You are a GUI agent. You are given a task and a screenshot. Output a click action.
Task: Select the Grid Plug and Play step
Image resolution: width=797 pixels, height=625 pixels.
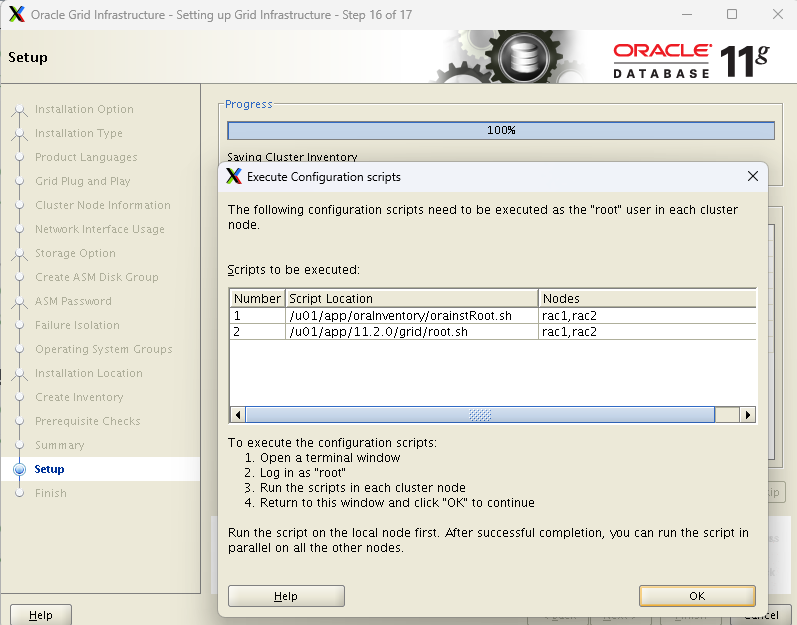83,181
